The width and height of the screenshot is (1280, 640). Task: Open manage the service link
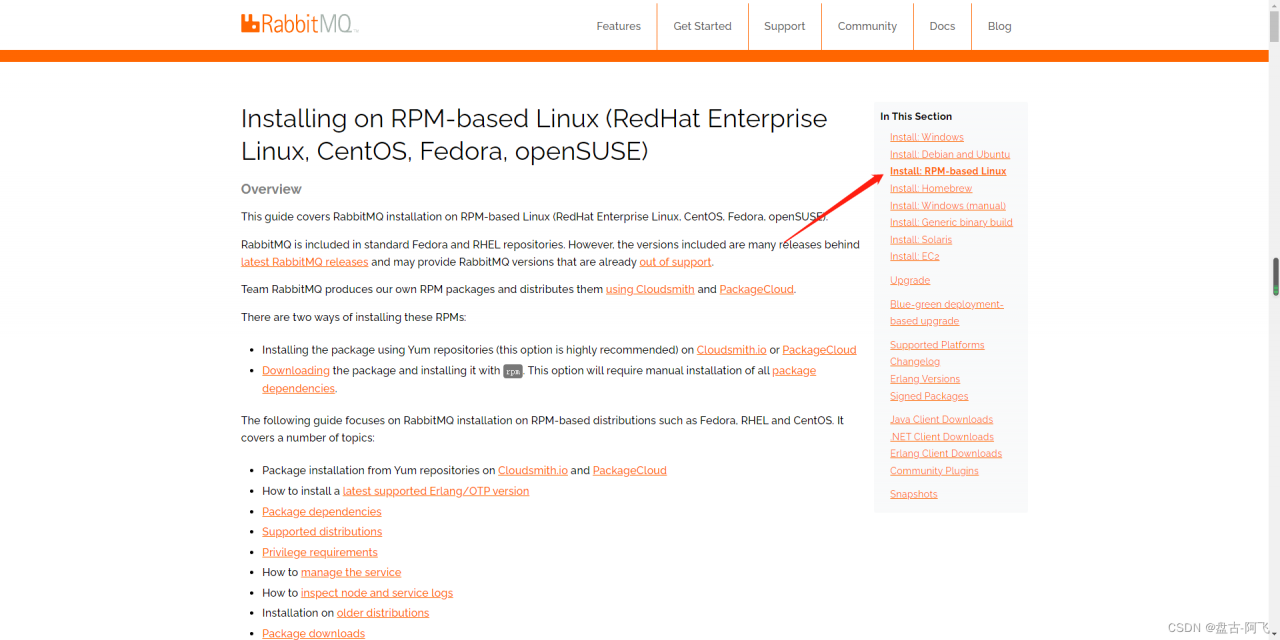pyautogui.click(x=351, y=573)
